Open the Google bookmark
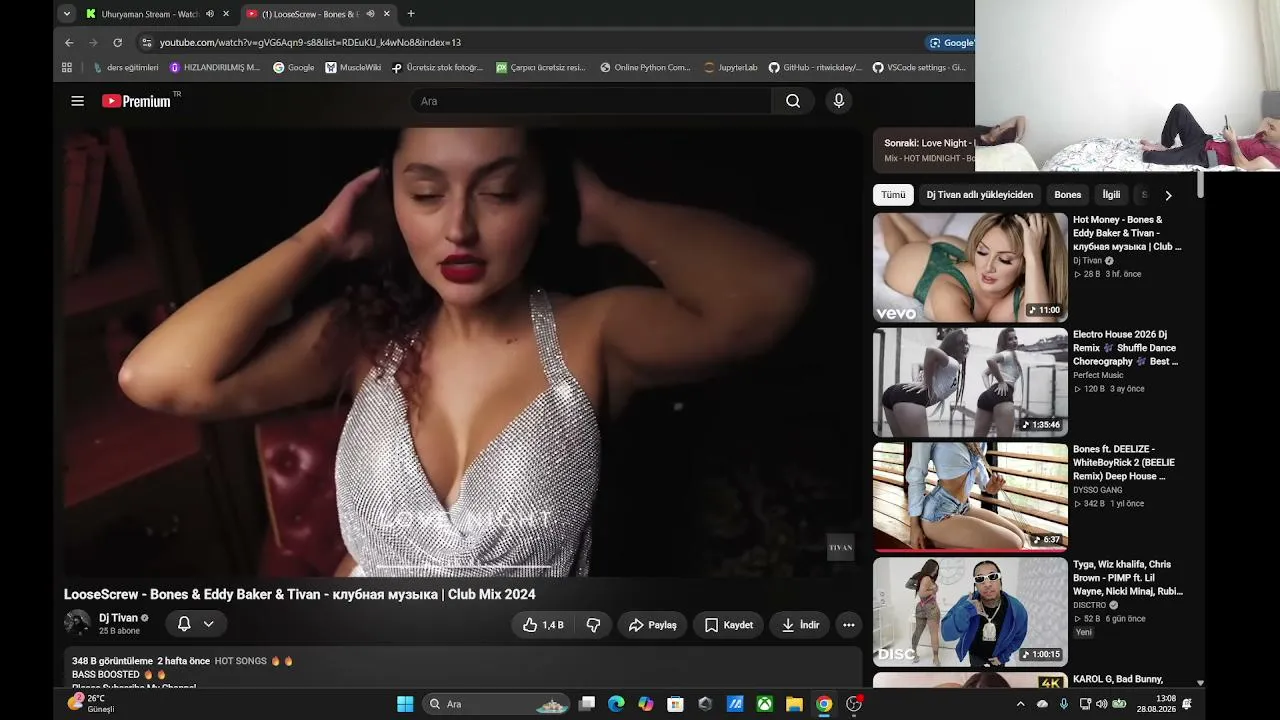The image size is (1280, 720). point(293,68)
